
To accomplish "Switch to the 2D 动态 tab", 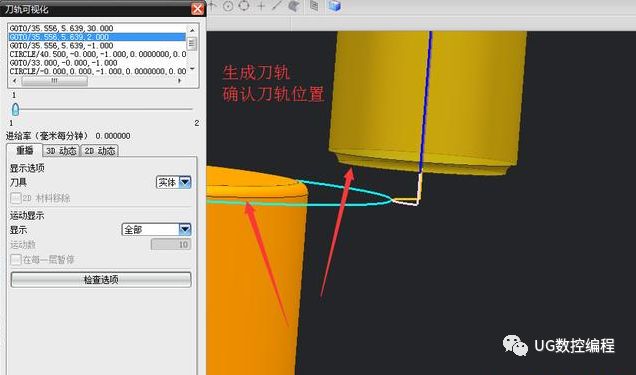I will point(100,151).
